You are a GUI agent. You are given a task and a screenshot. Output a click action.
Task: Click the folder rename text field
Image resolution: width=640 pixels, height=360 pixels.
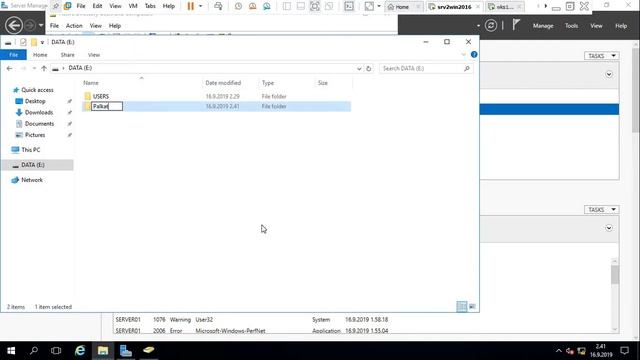(107, 107)
